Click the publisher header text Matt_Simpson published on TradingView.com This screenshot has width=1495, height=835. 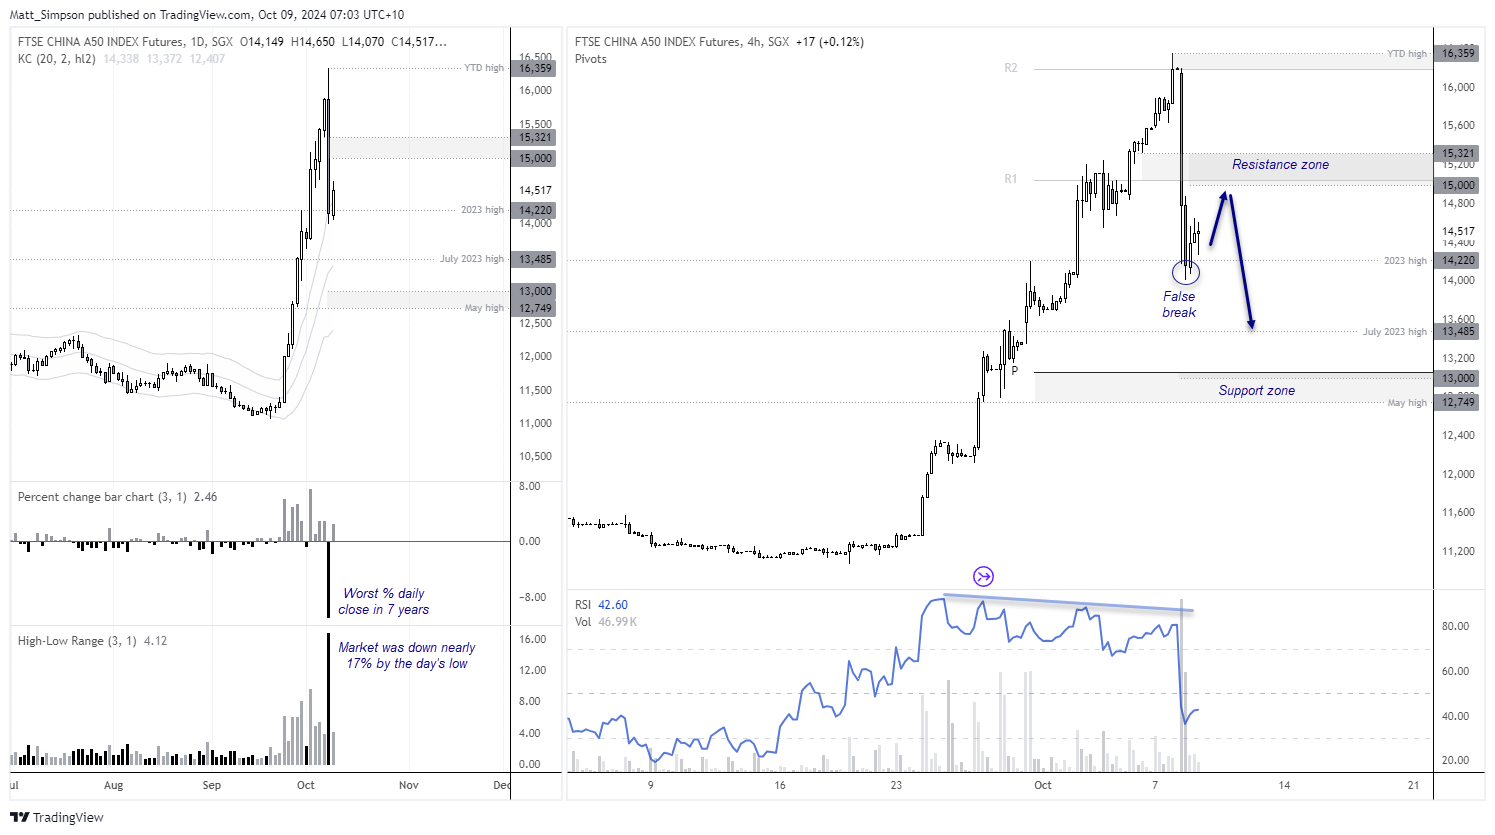[x=131, y=15]
